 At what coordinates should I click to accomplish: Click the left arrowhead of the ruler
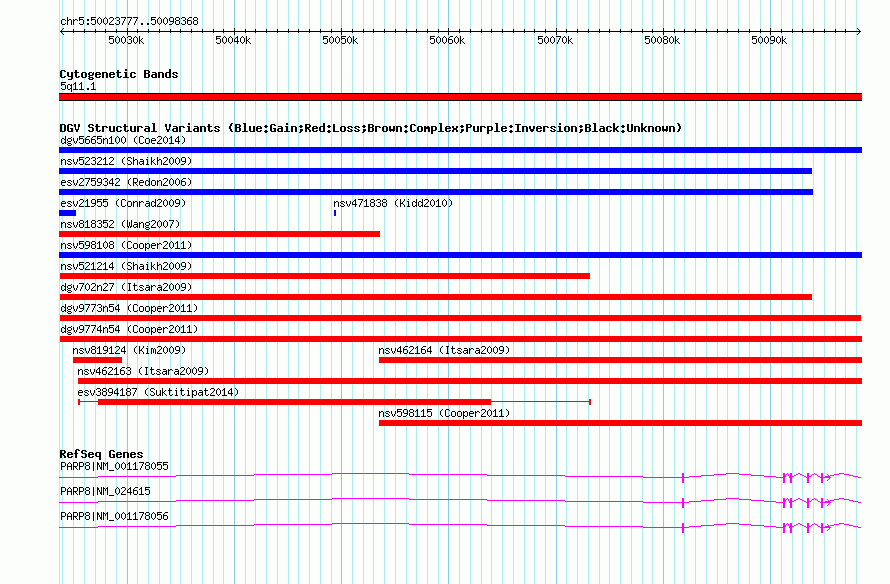click(x=62, y=31)
